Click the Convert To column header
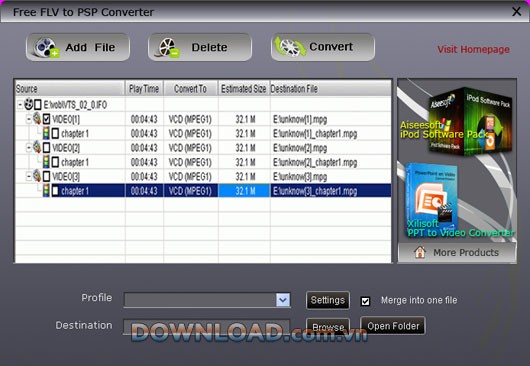This screenshot has width=530, height=366. pyautogui.click(x=191, y=89)
